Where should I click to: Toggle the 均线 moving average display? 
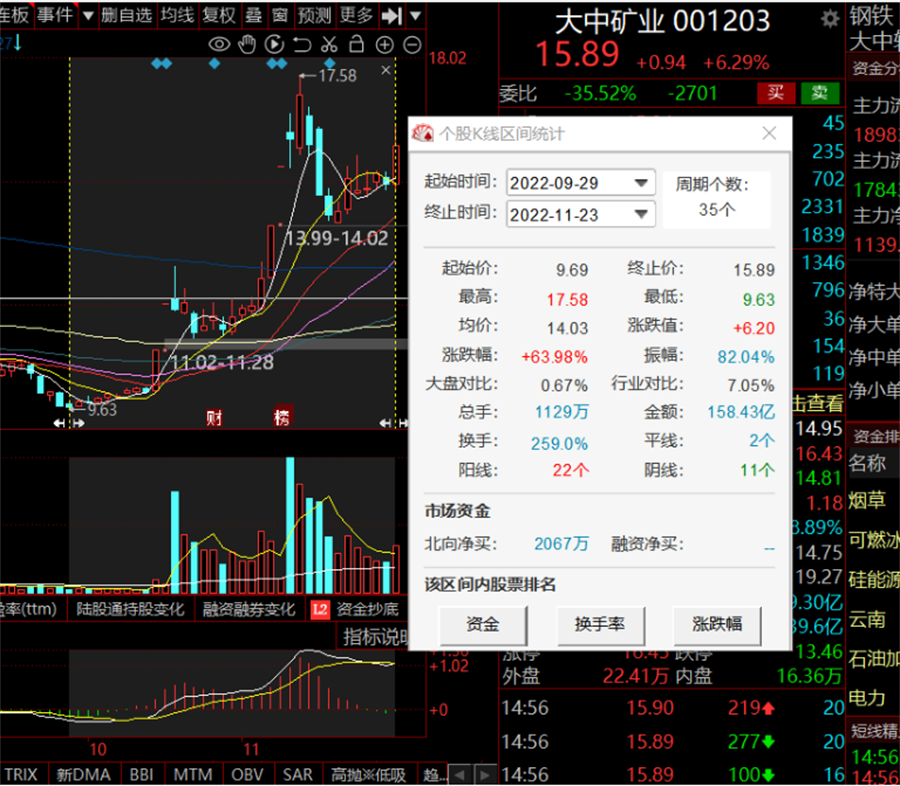177,15
